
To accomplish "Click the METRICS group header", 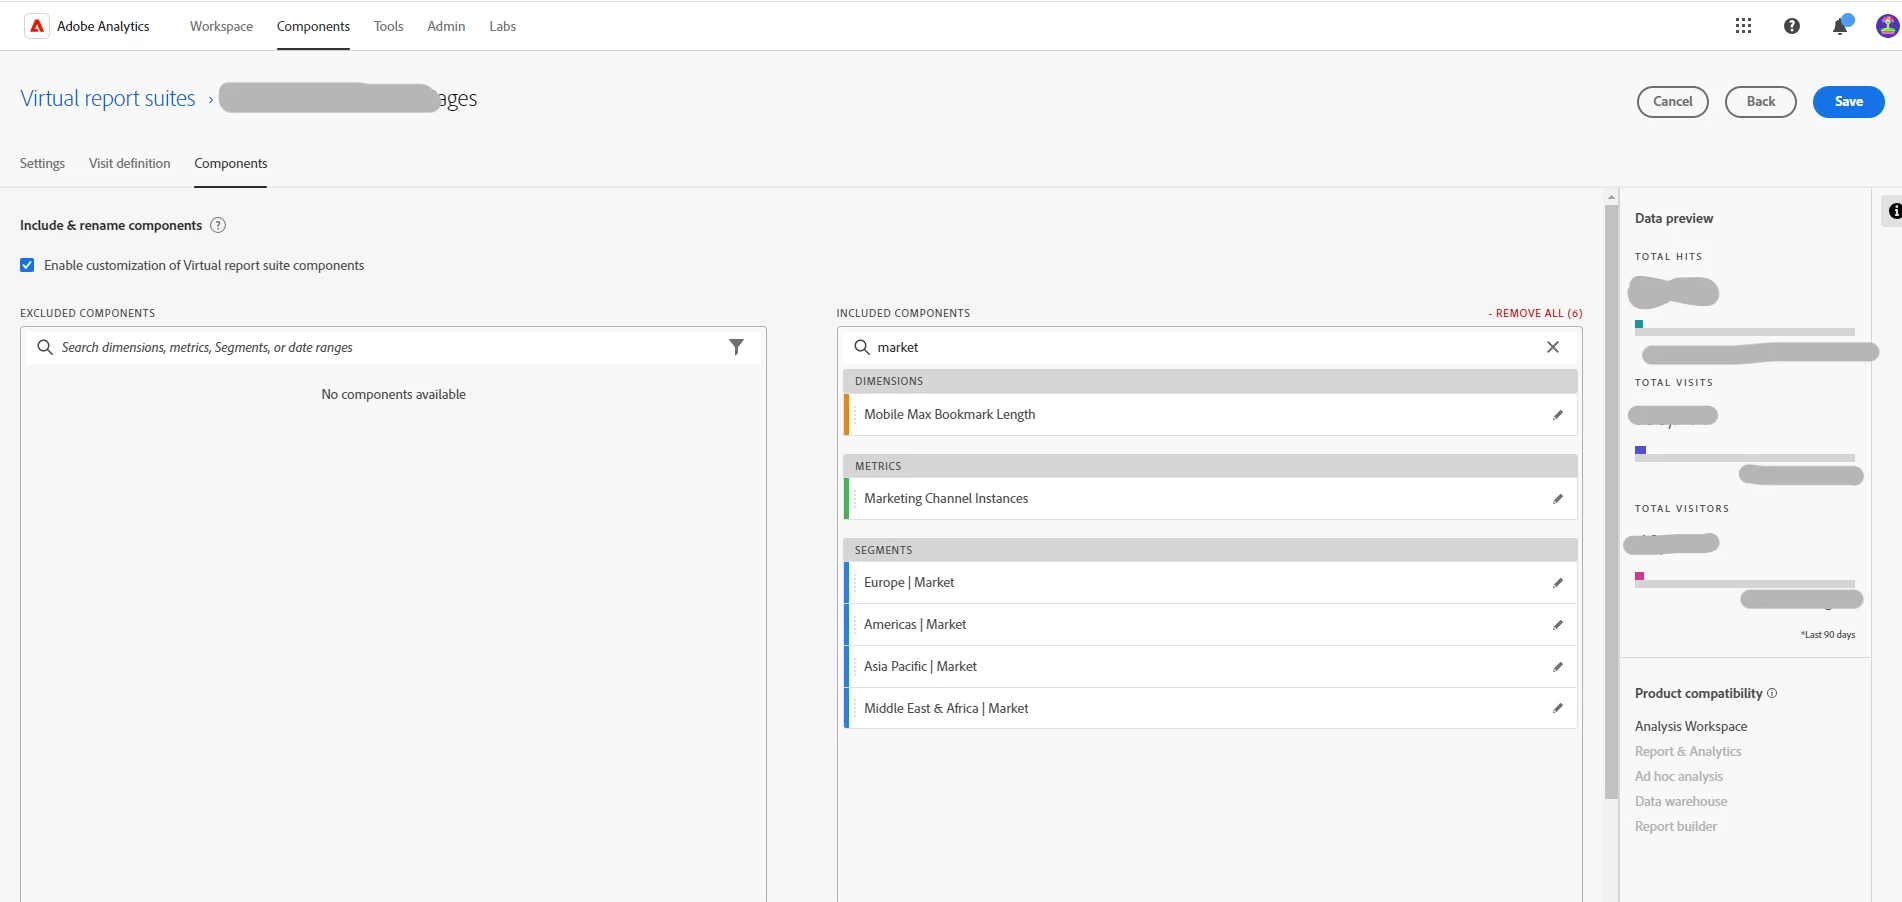I will pos(1211,466).
